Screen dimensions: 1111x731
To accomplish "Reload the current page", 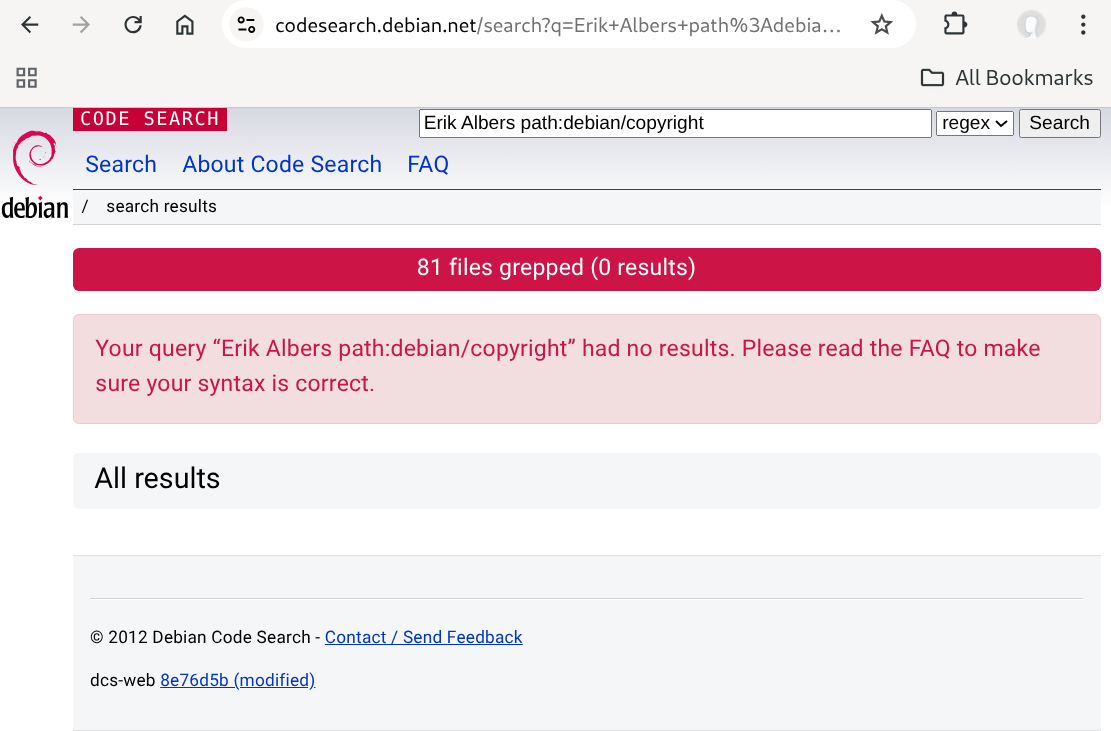I will [132, 24].
